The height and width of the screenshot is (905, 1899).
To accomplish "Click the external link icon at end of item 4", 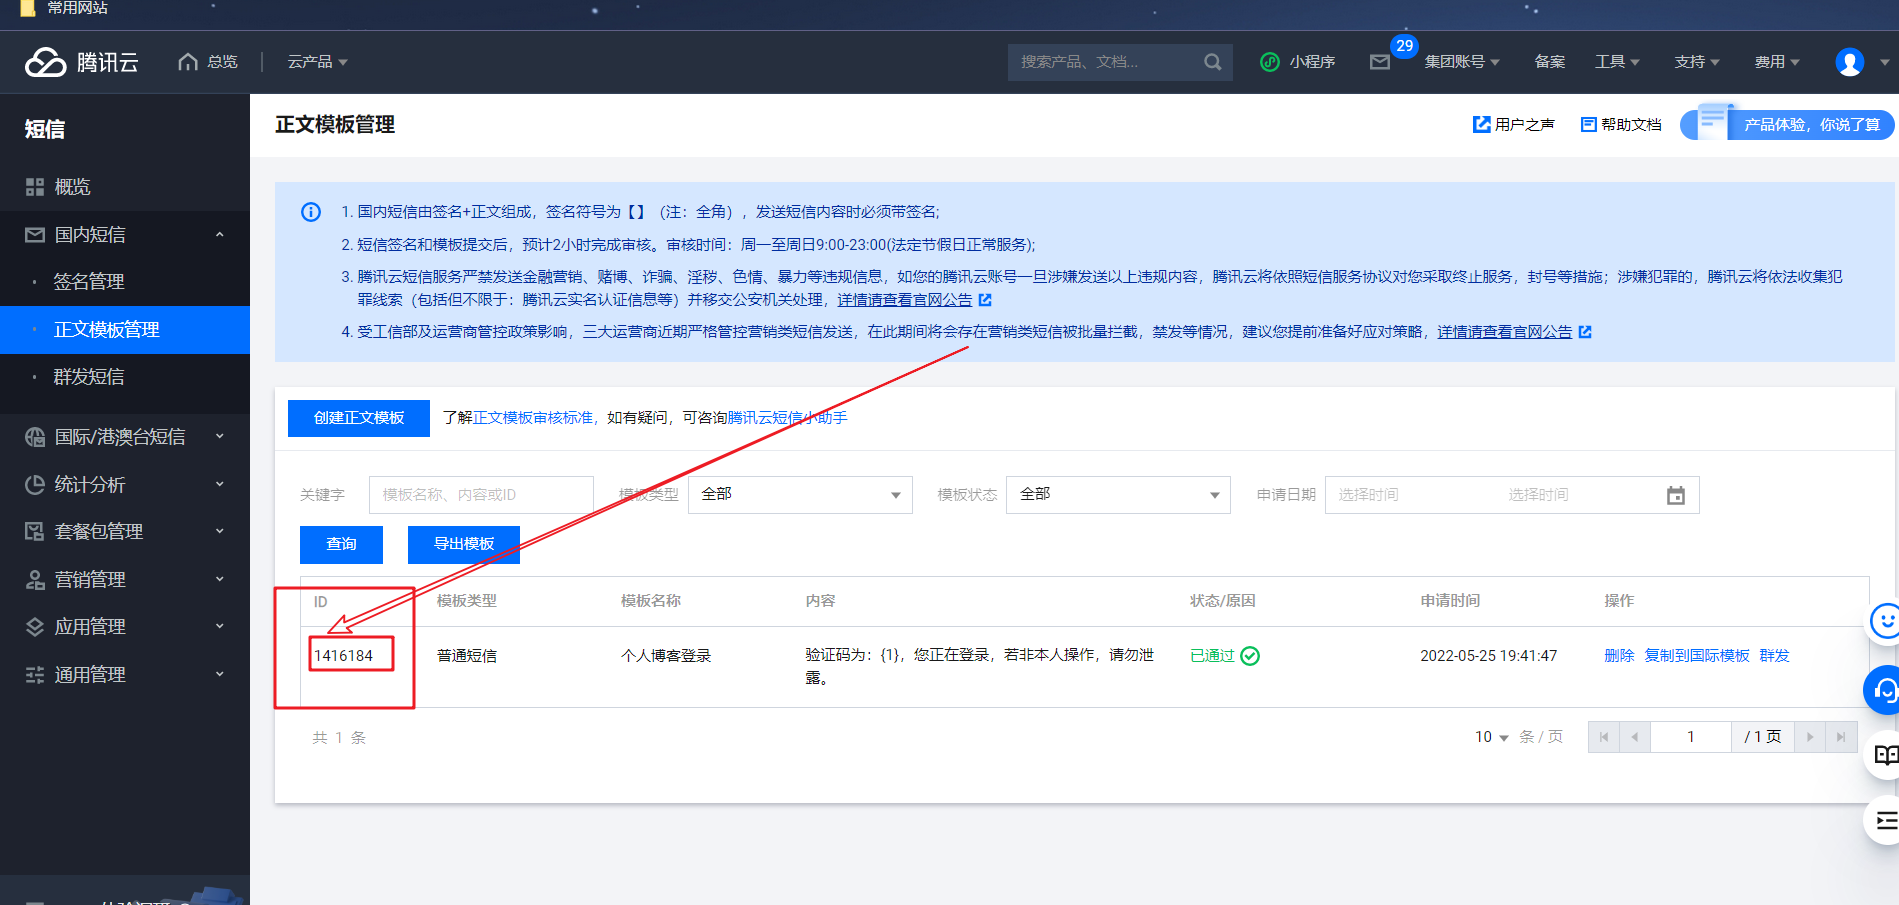I will [1585, 332].
